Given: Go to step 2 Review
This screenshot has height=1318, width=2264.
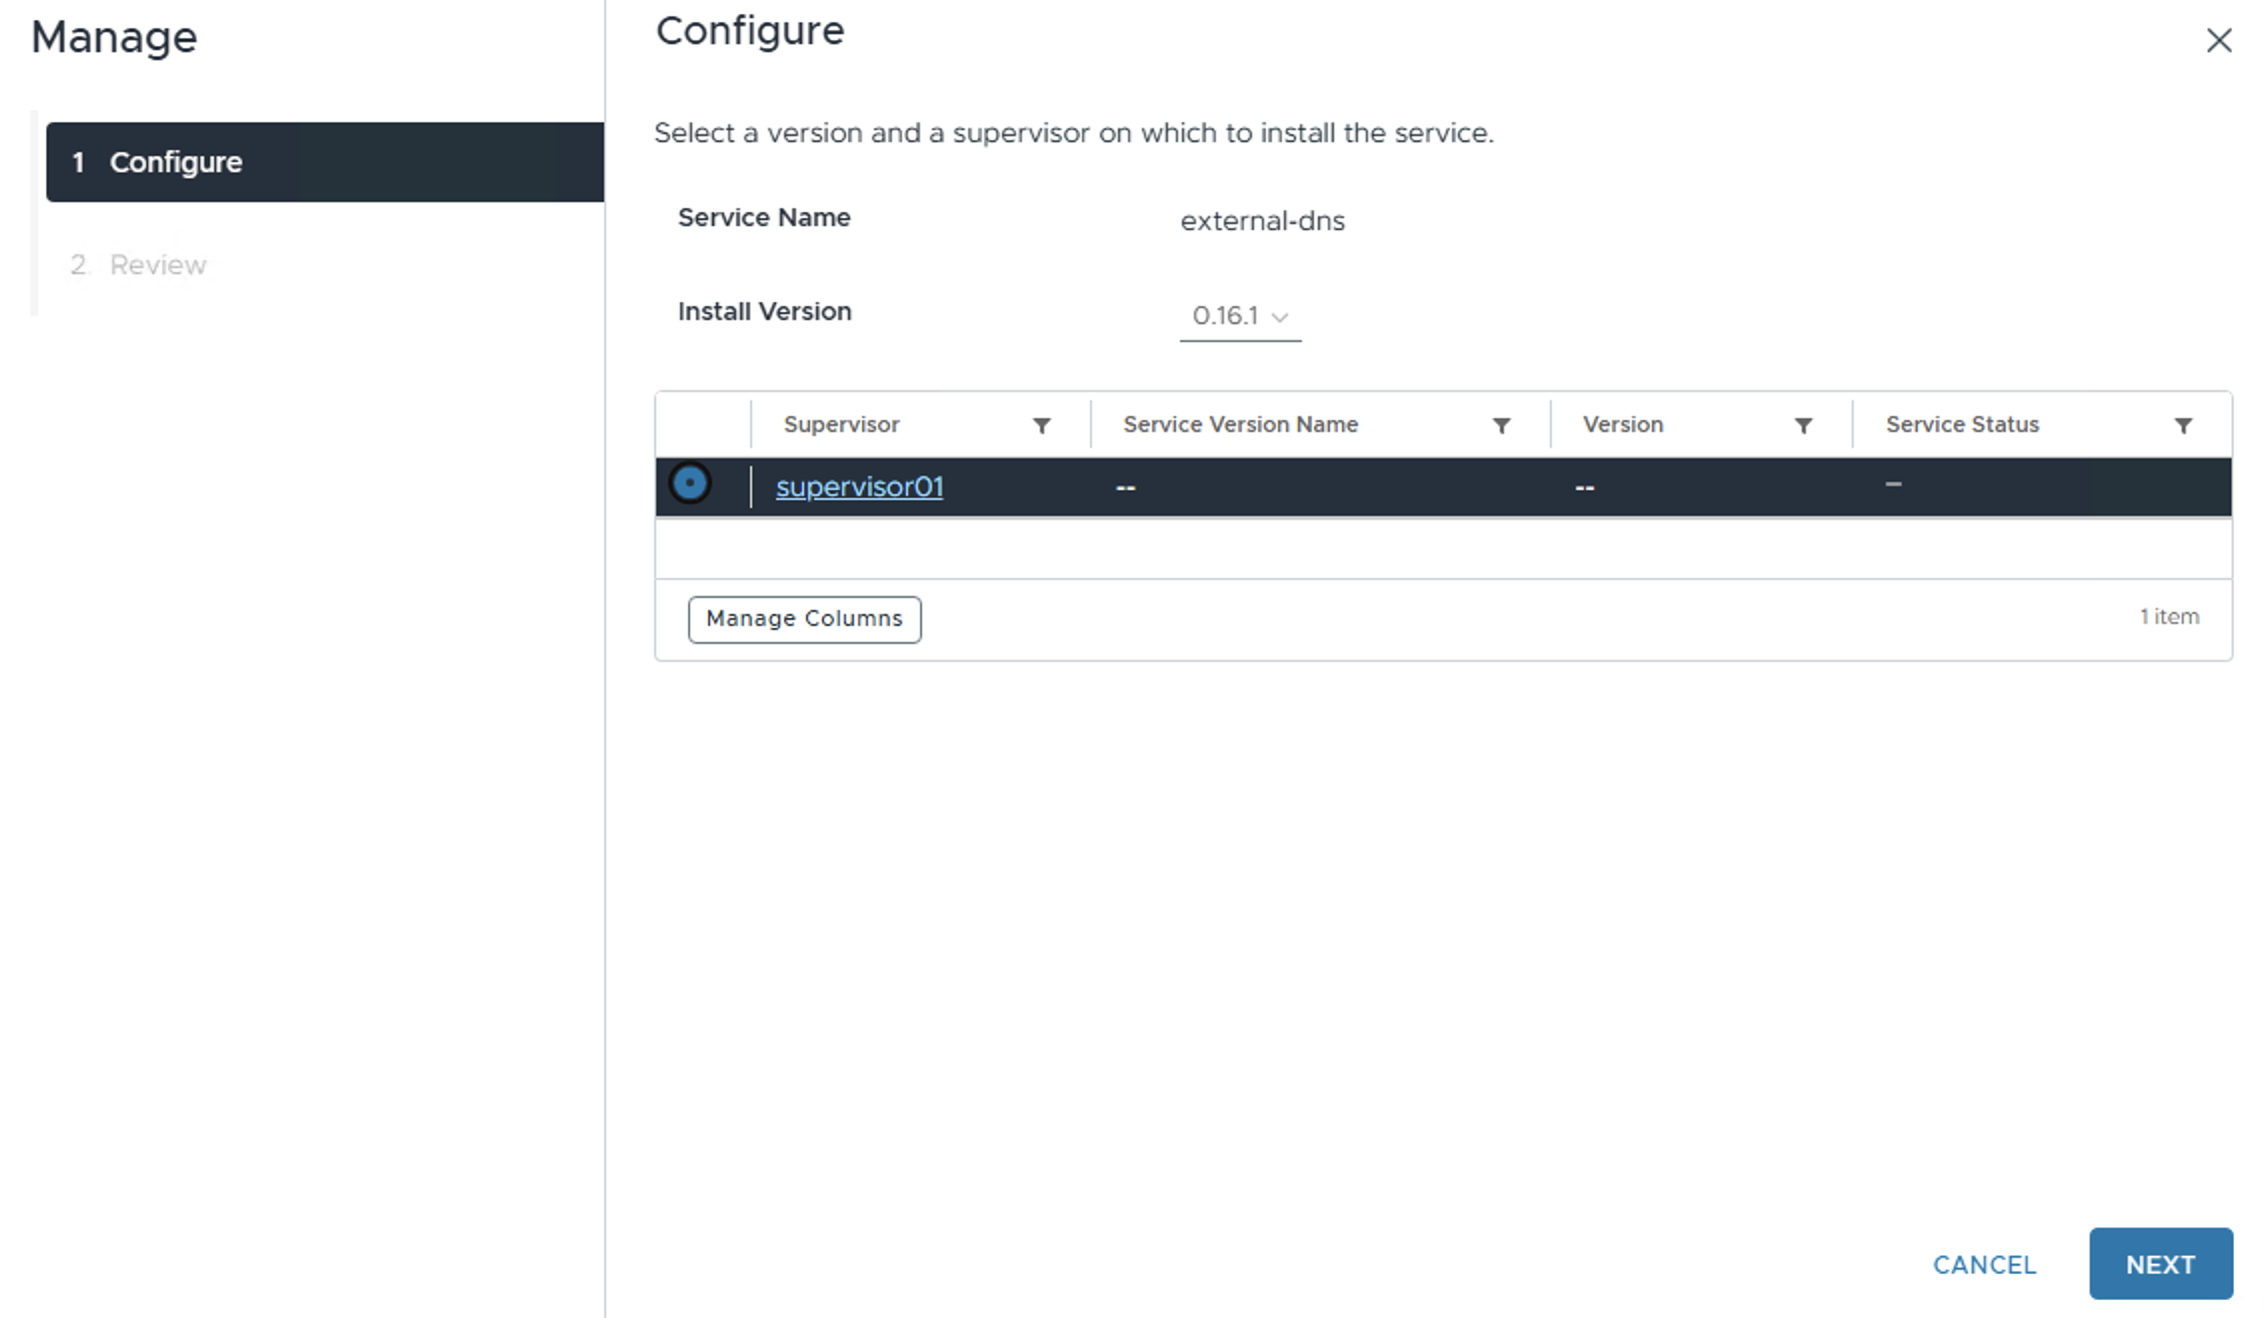Looking at the screenshot, I should [157, 265].
